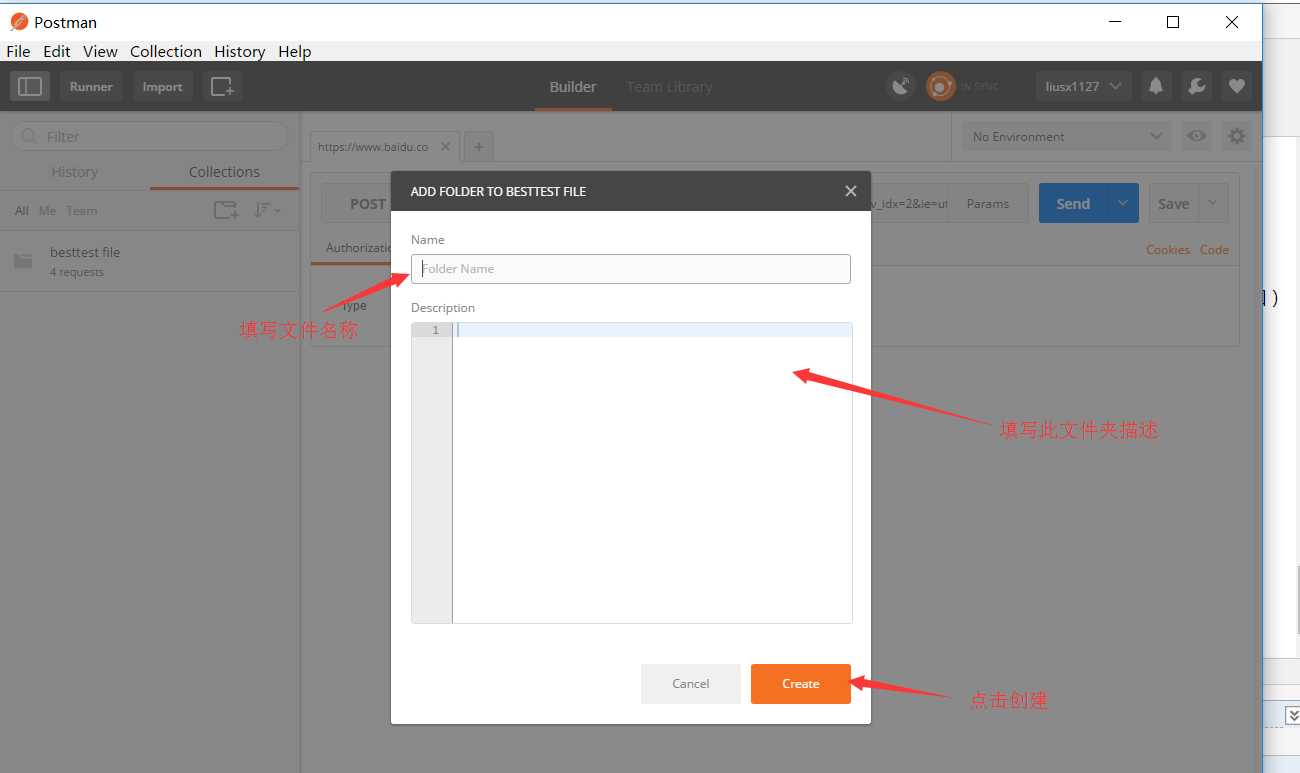This screenshot has height=773, width=1300.
Task: Click the Postman logo in the title bar
Action: [19, 22]
